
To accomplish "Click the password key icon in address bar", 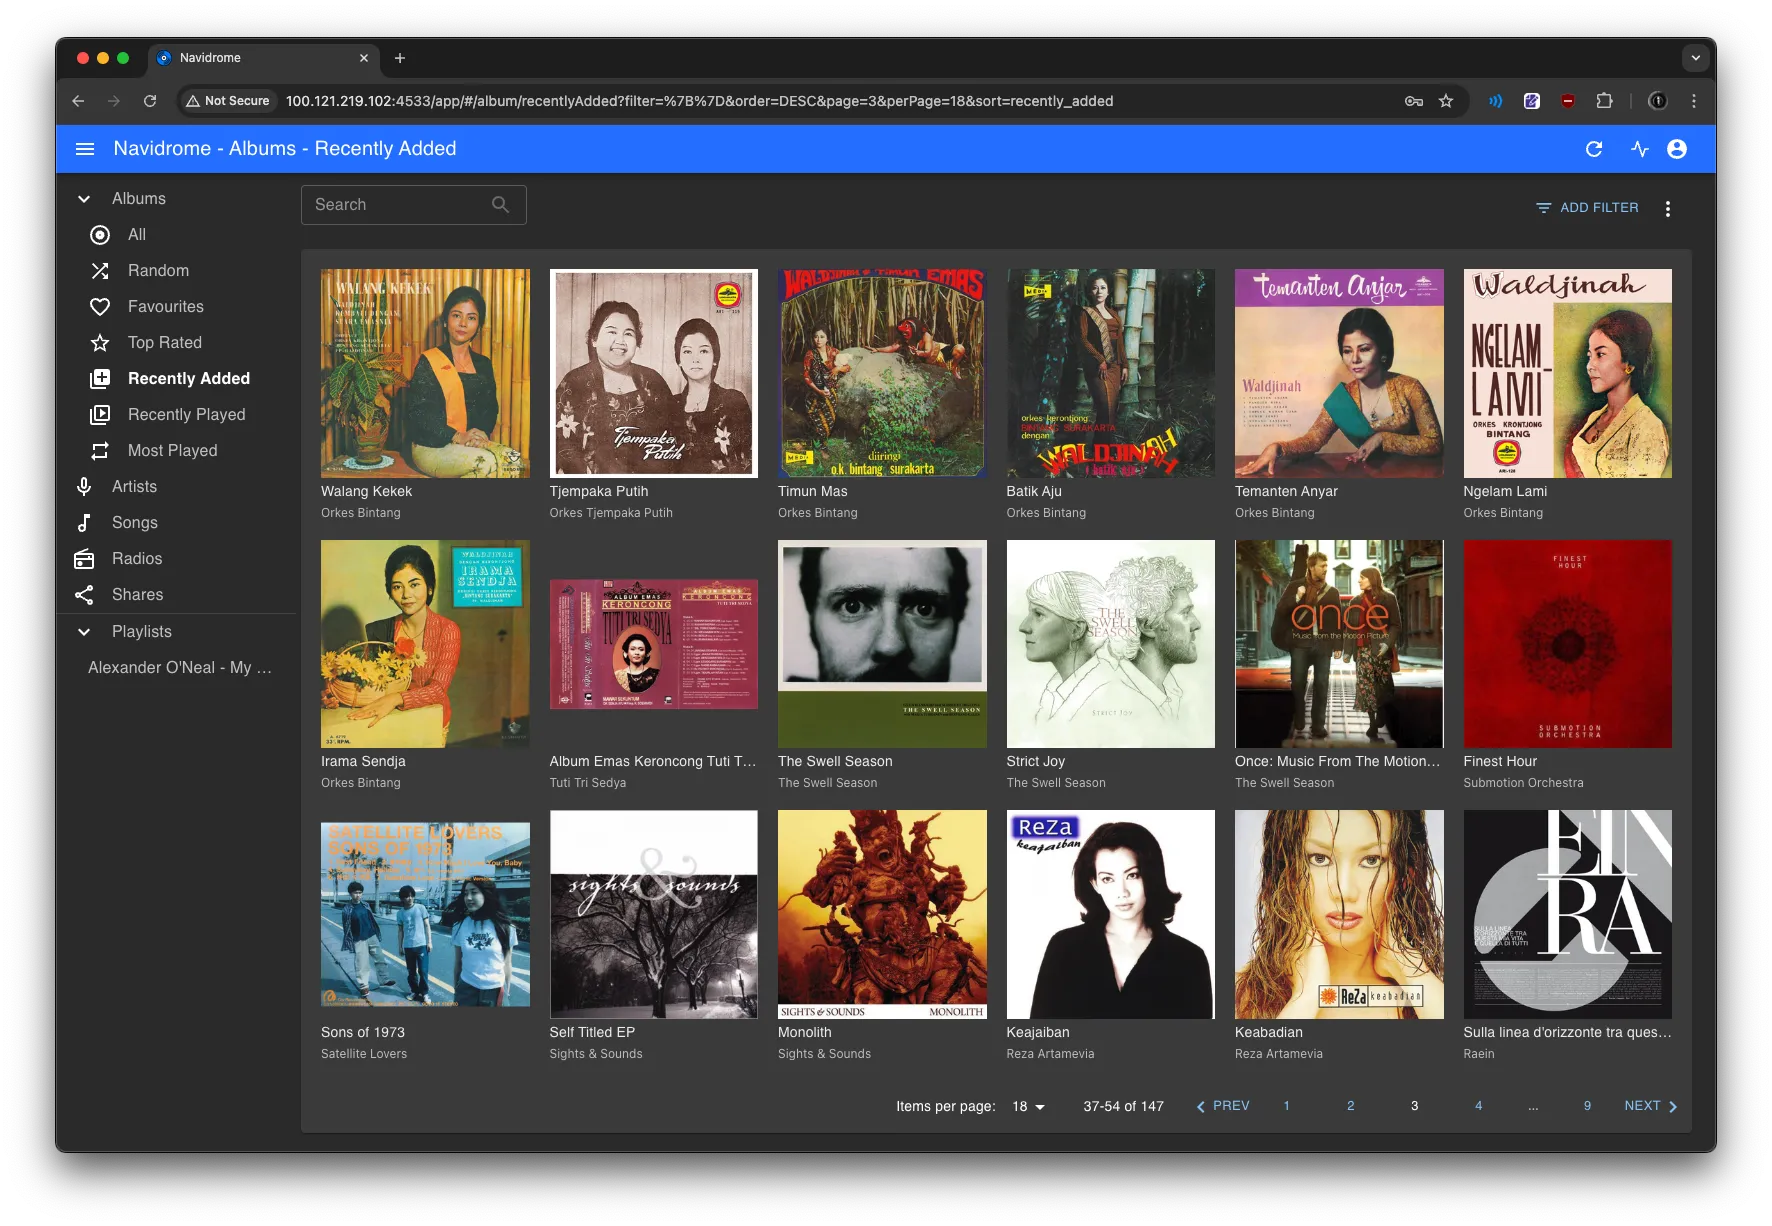I will (1414, 101).
